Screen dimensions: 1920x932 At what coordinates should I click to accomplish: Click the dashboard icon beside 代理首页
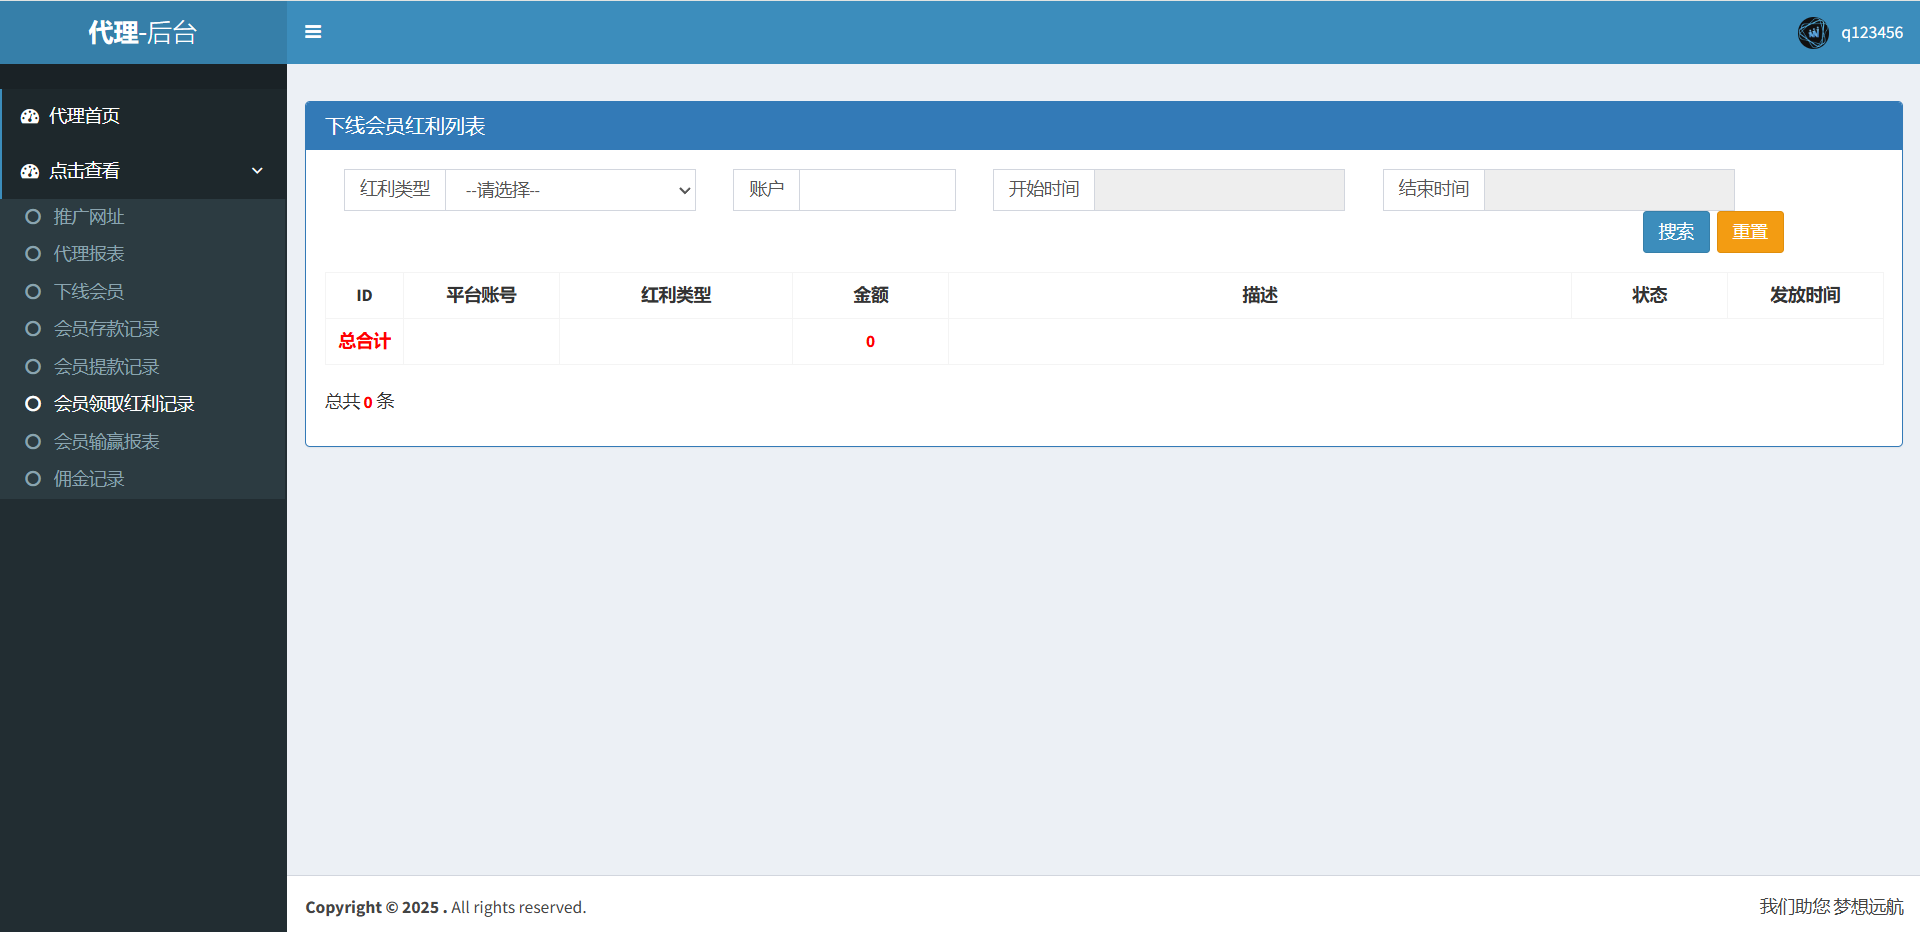[30, 116]
